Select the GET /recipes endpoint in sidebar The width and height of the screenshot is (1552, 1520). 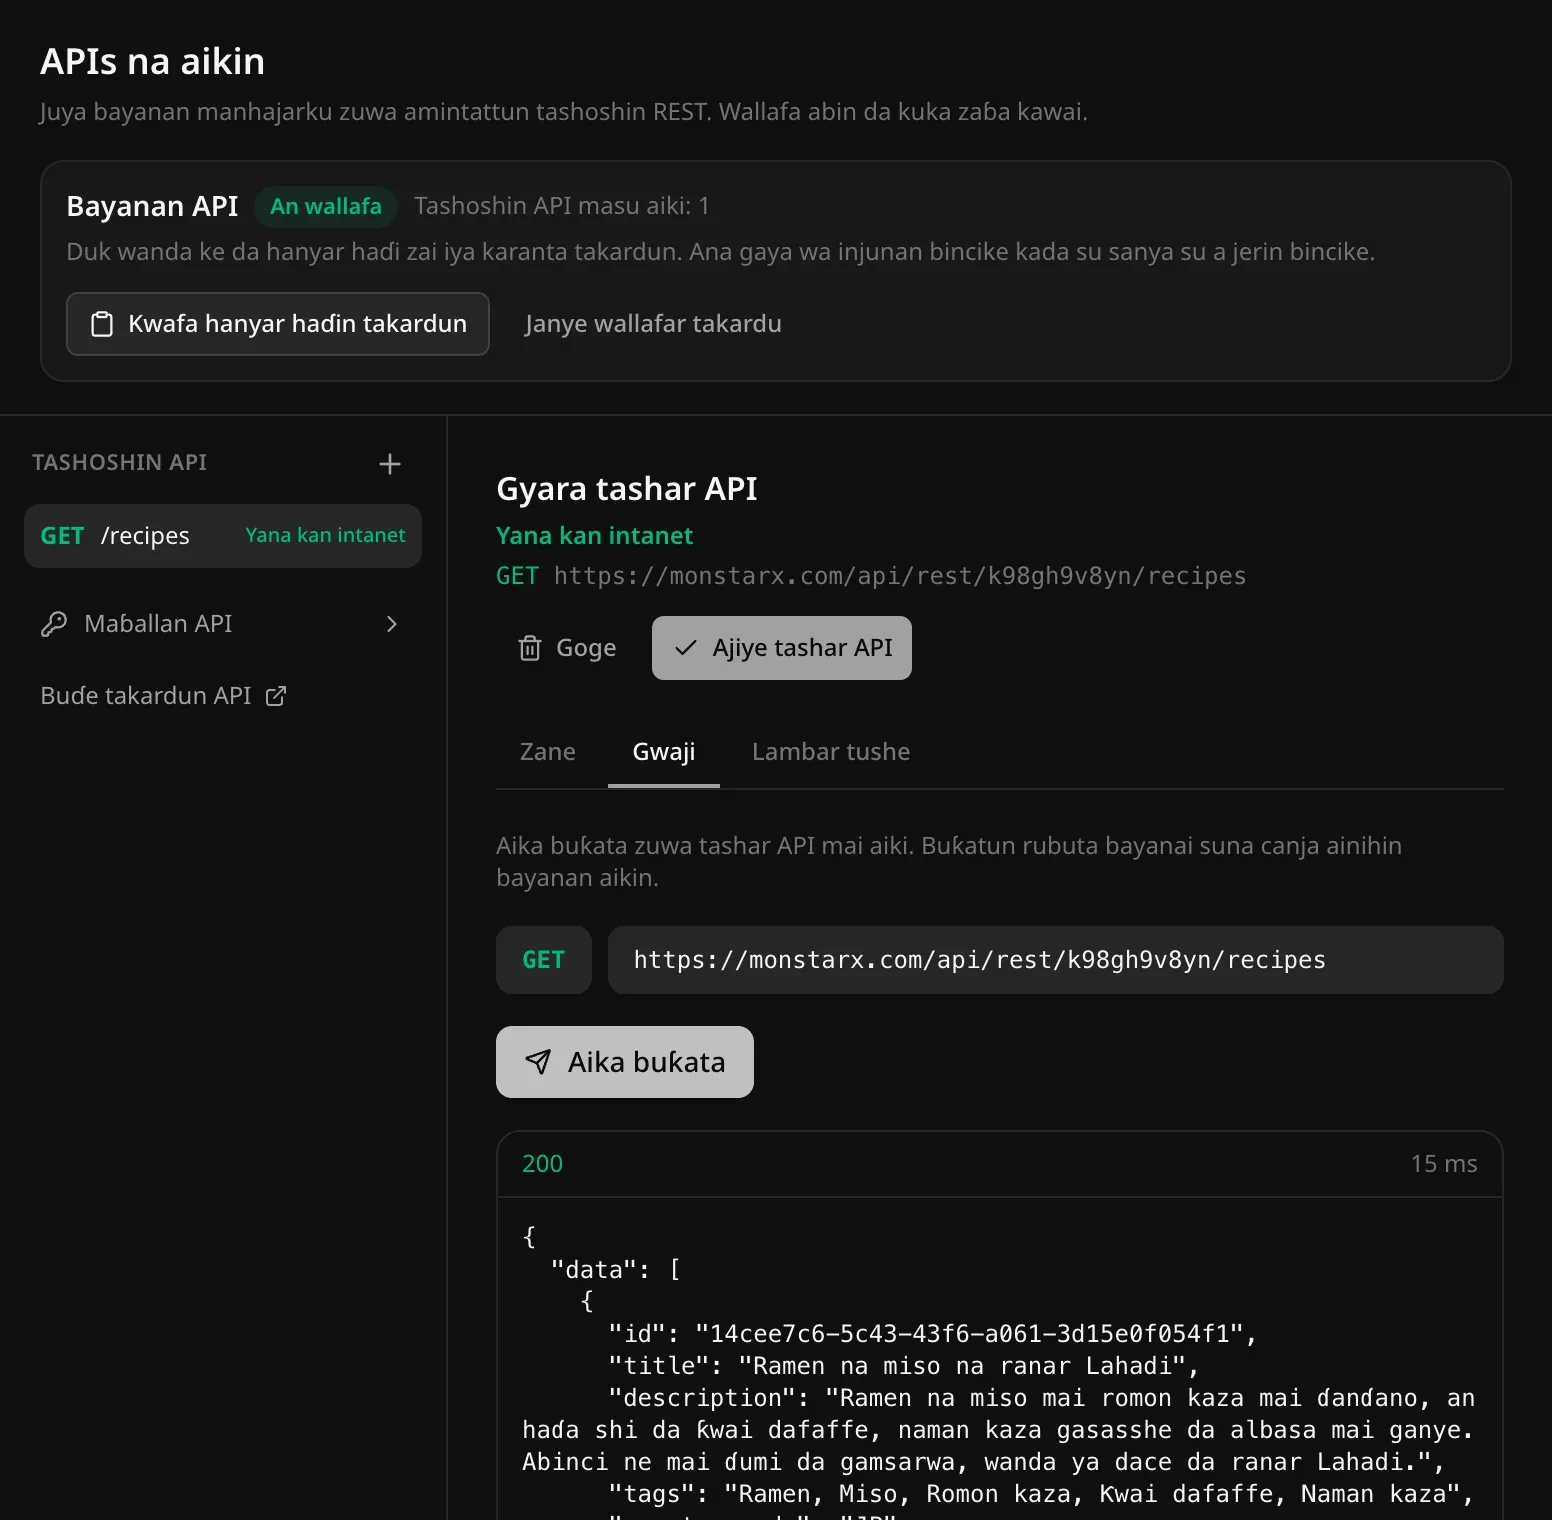[x=223, y=536]
